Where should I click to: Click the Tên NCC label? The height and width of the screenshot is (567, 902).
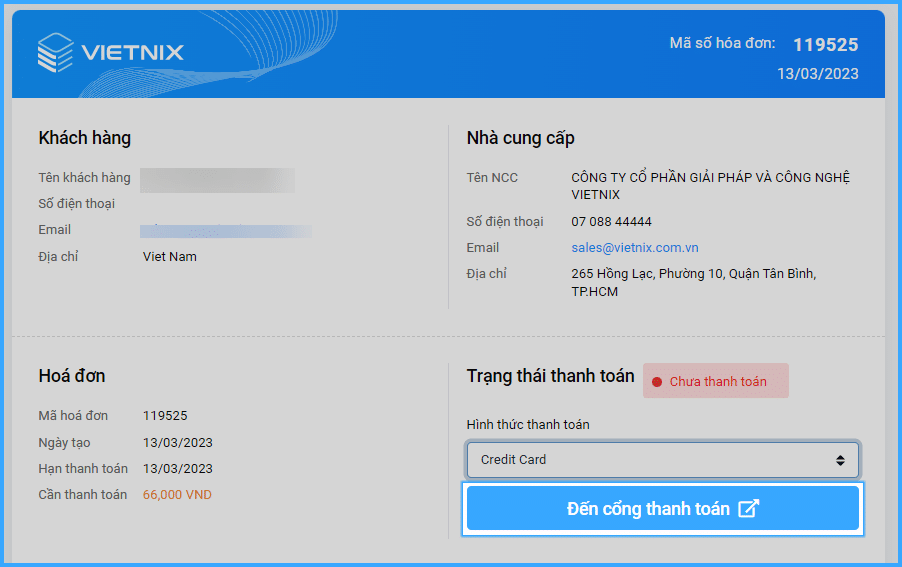pyautogui.click(x=492, y=178)
